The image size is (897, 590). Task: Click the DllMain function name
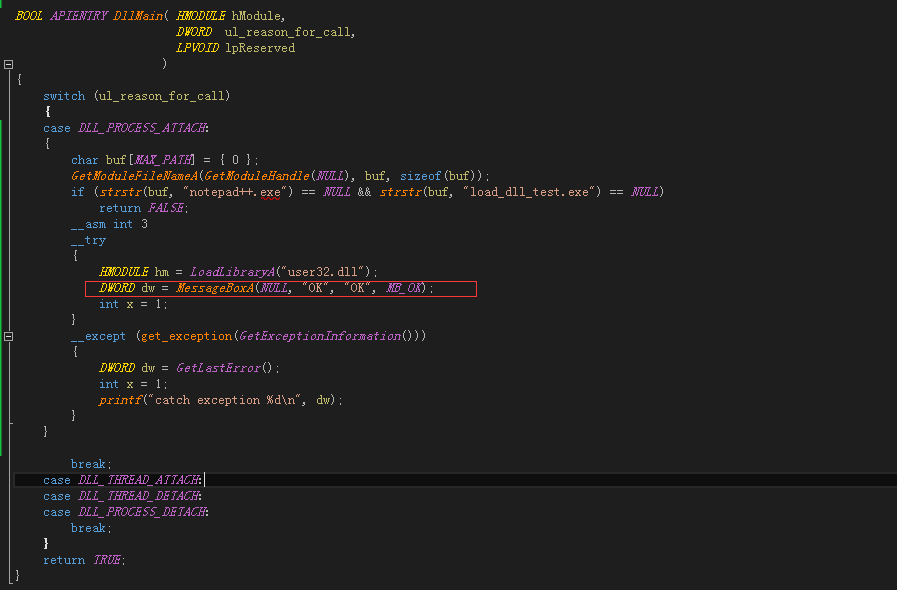[138, 16]
